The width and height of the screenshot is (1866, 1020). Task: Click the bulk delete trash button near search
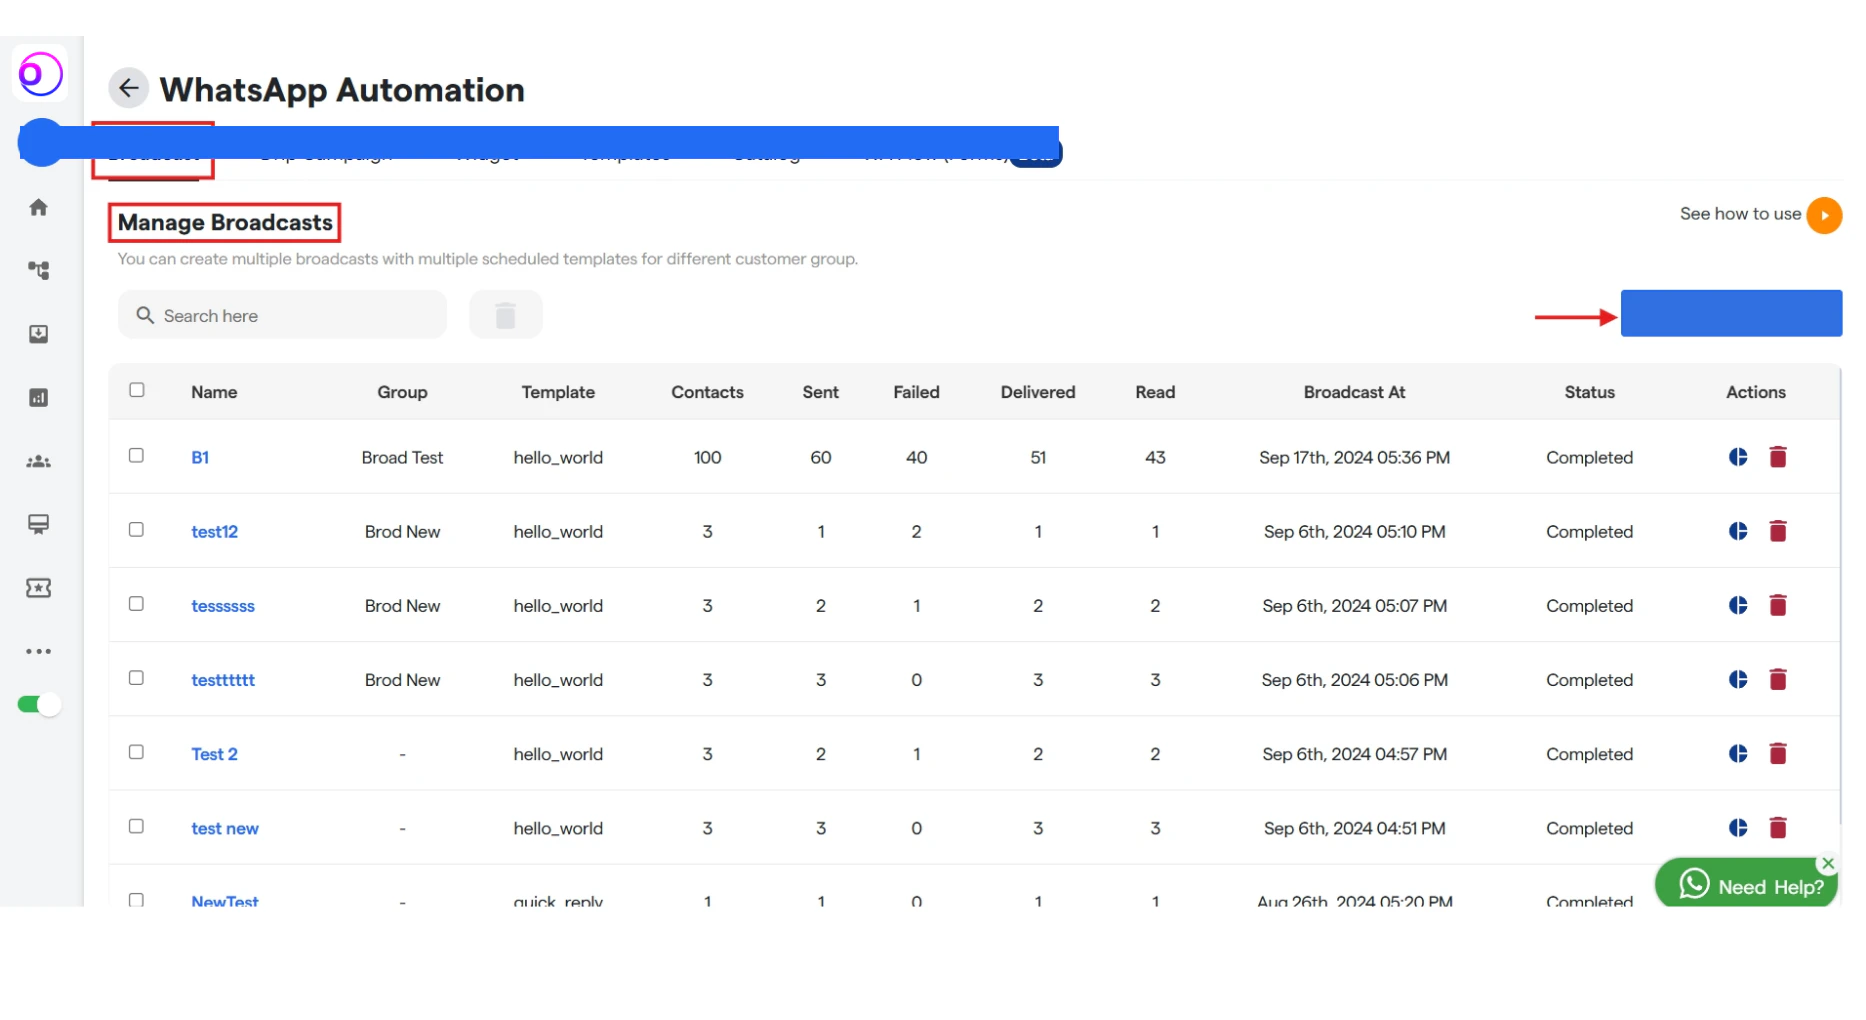point(506,315)
